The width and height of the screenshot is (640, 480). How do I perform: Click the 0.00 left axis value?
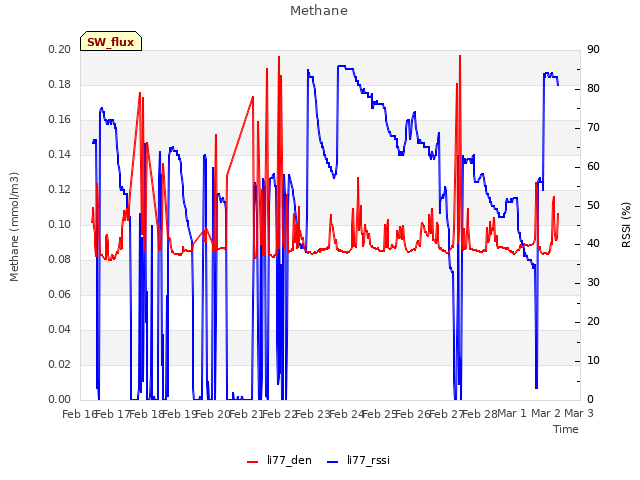(60, 400)
